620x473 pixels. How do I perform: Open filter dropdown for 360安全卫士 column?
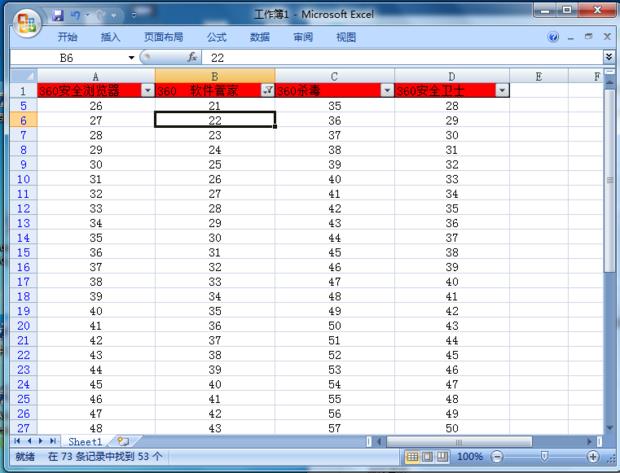502,90
